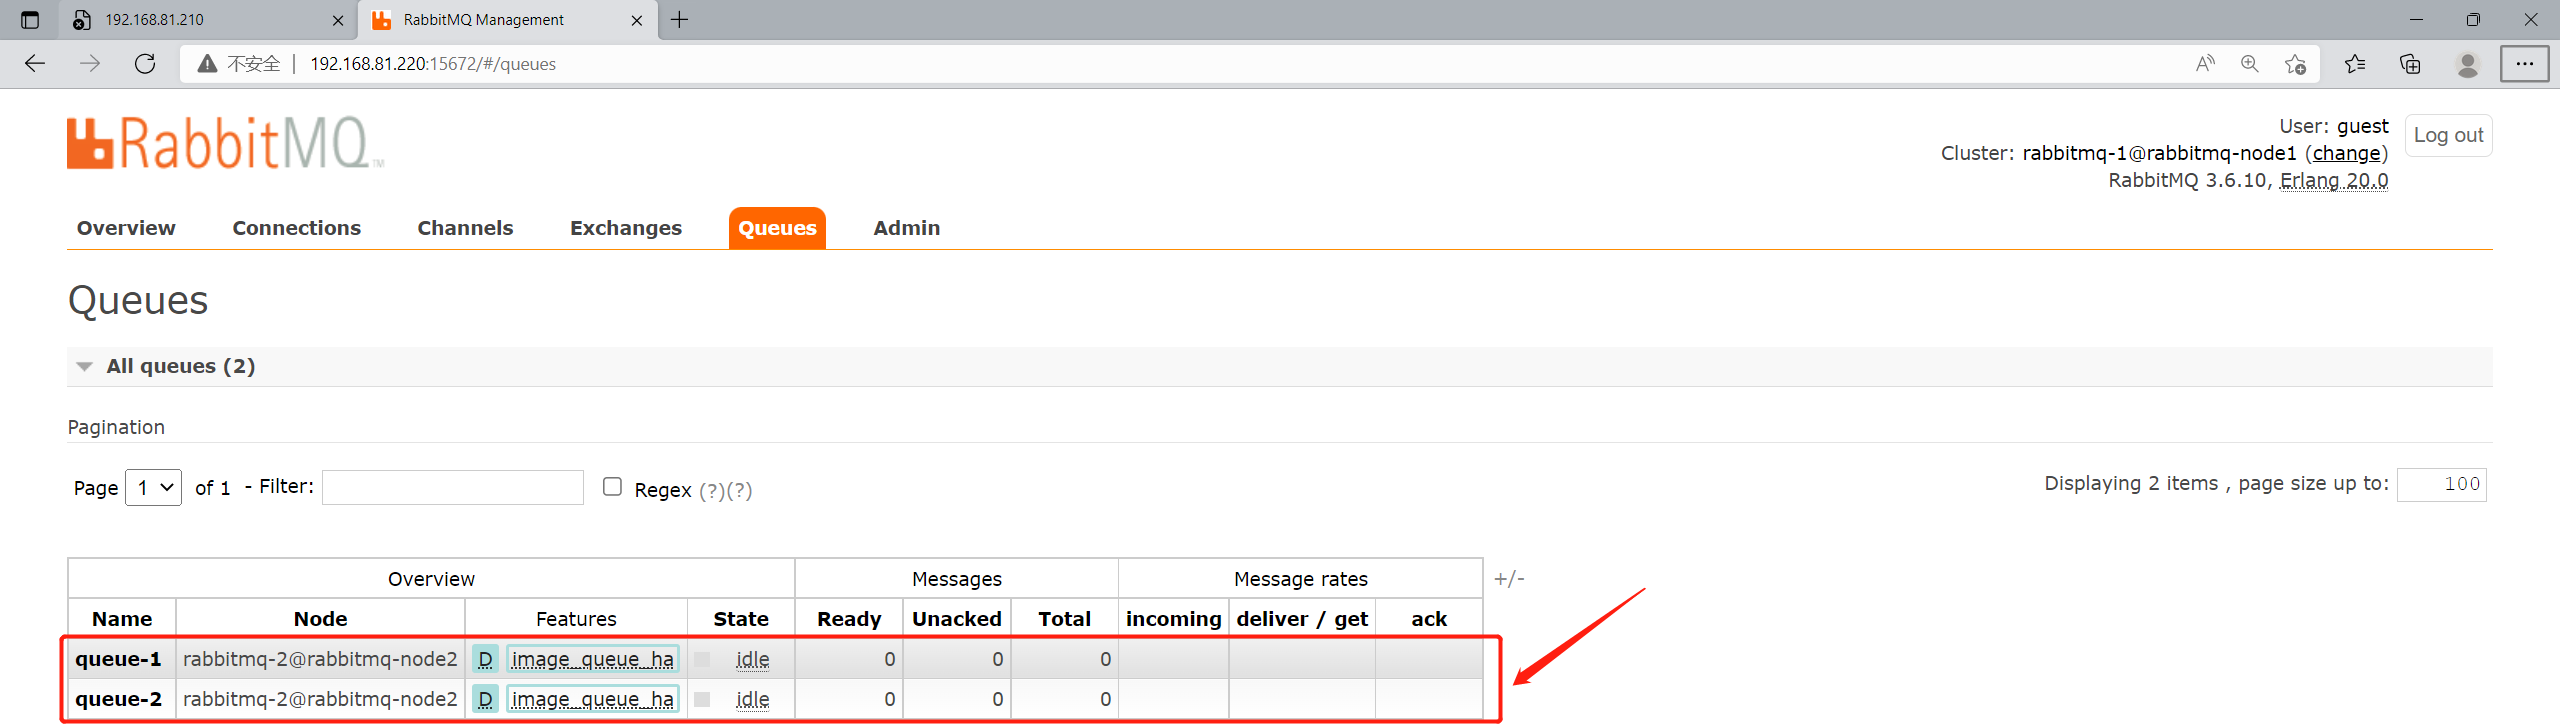The width and height of the screenshot is (2560, 728).
Task: Sort by the Node column header
Action: (x=320, y=619)
